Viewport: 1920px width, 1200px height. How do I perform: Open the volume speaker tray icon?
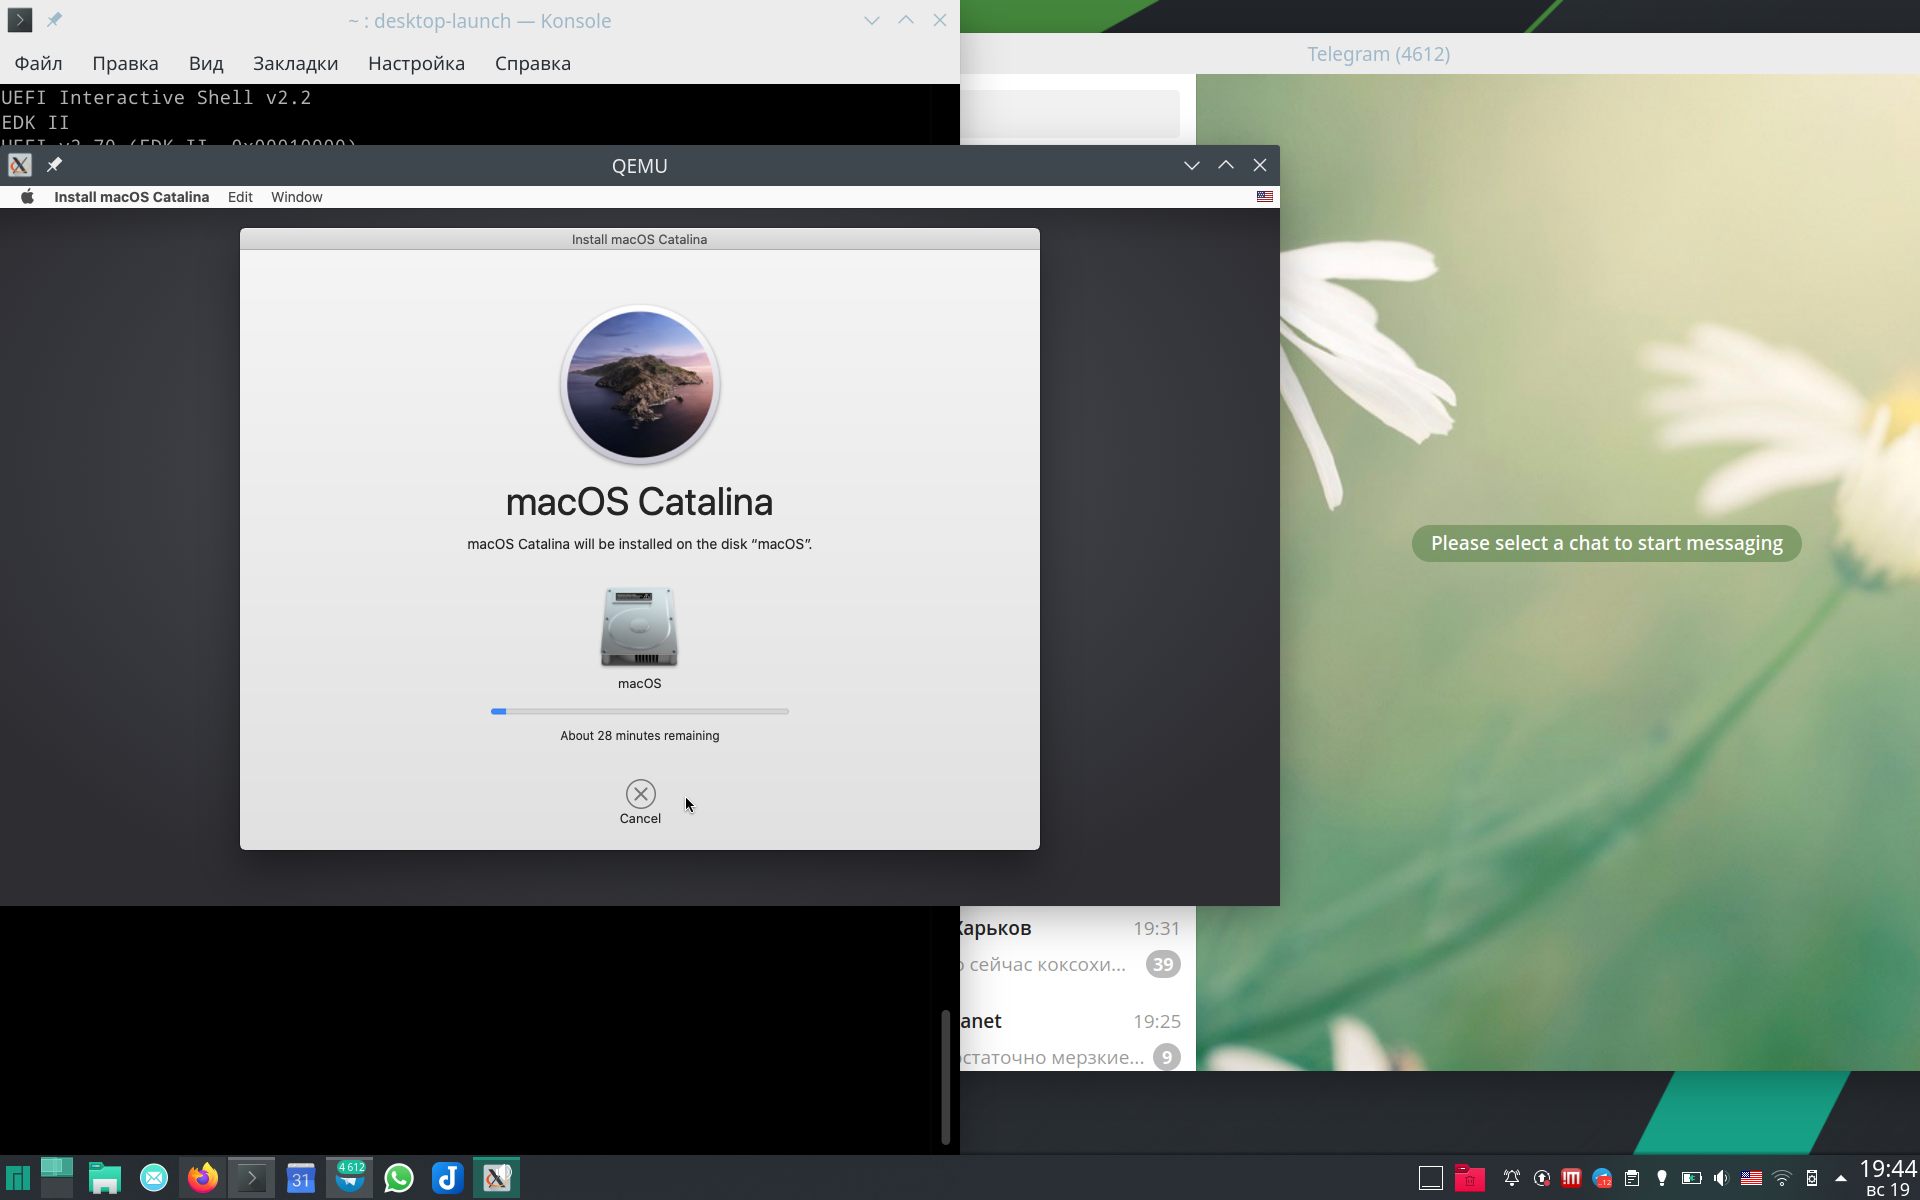pyautogui.click(x=1721, y=1178)
